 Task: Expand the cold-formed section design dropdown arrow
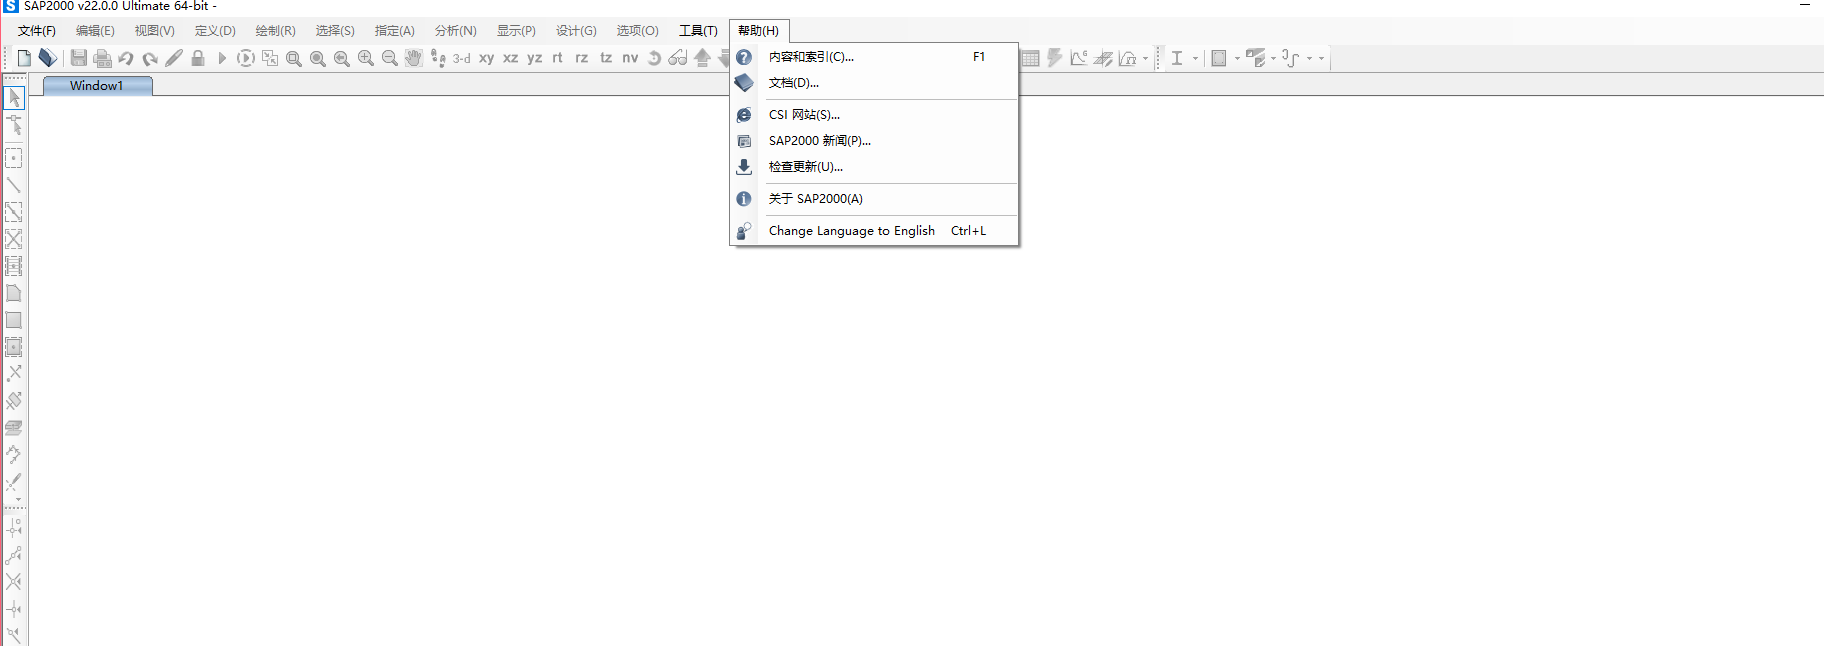[x=1309, y=58]
